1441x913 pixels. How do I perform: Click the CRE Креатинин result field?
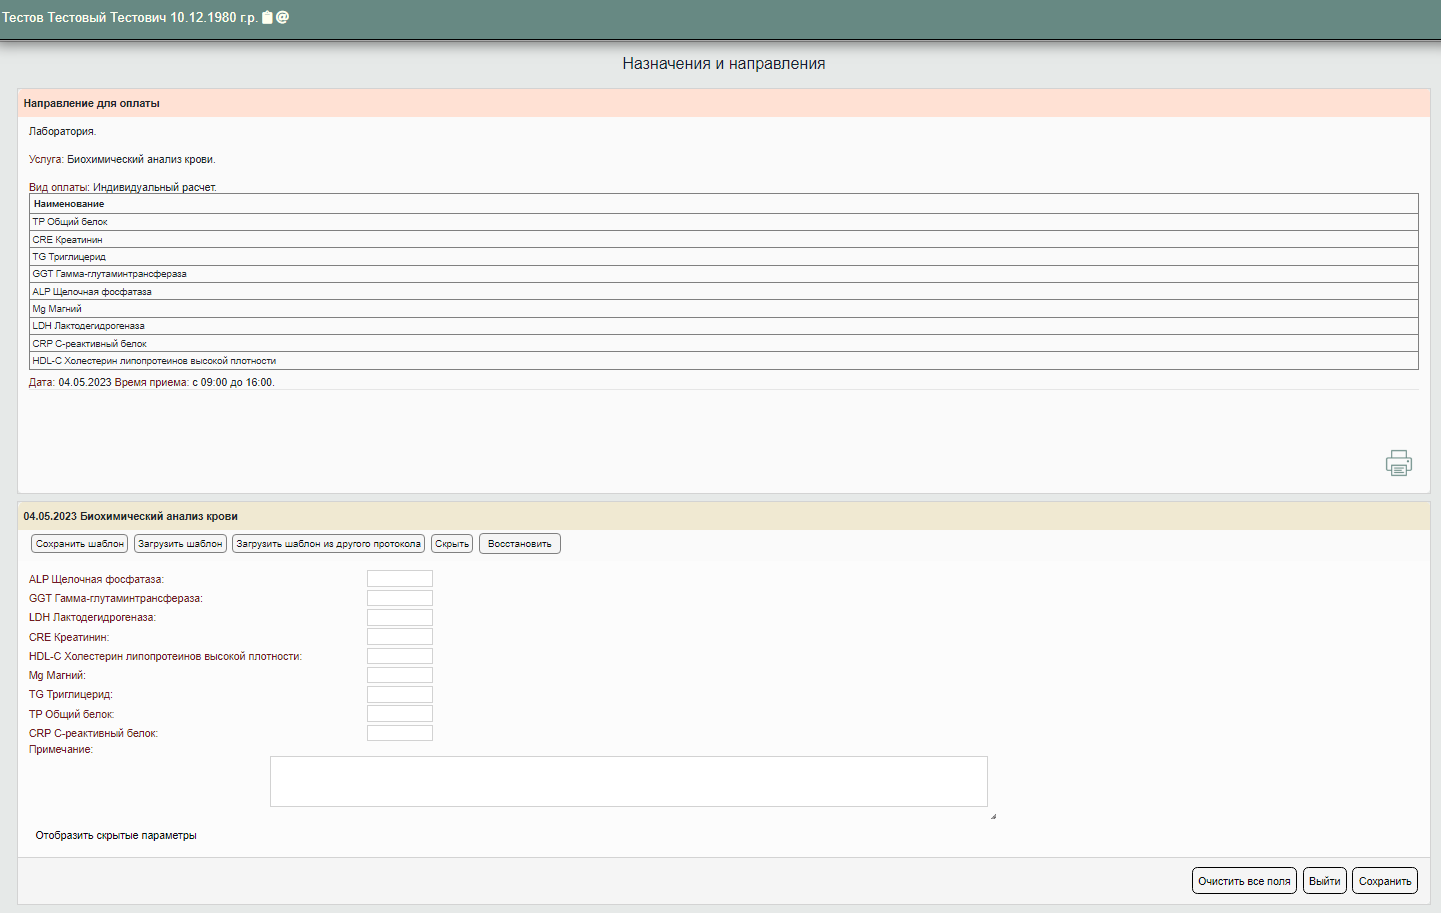point(399,637)
